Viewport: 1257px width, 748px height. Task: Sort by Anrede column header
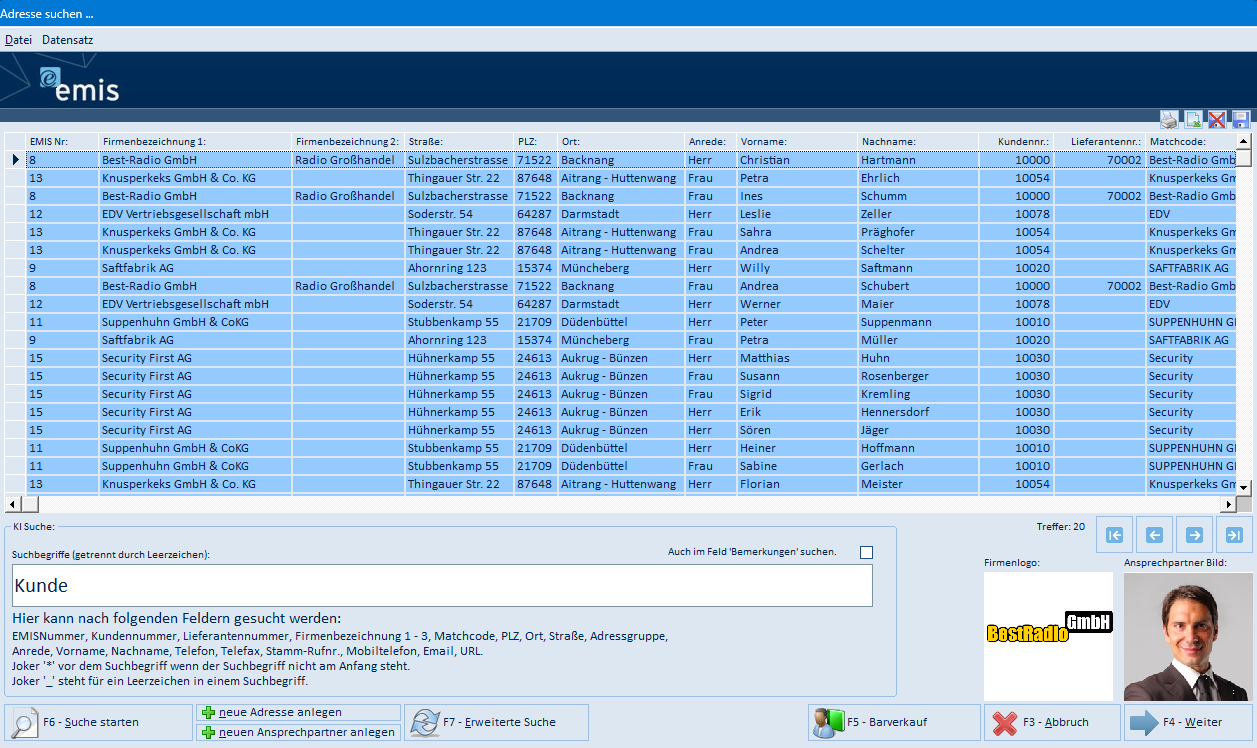(711, 142)
